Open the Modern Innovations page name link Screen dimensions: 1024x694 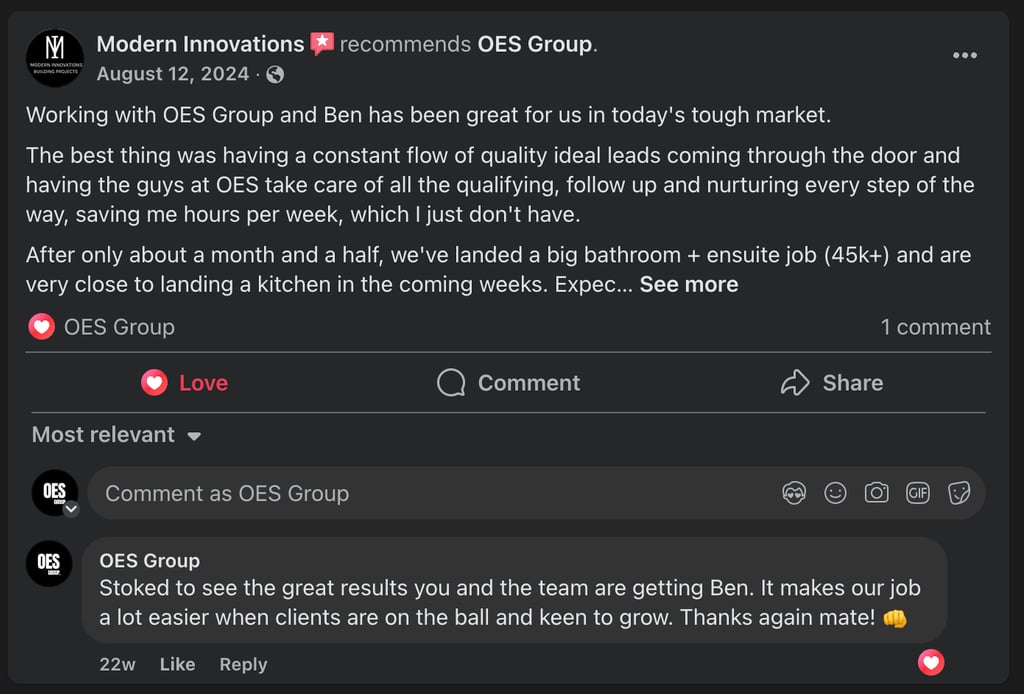click(x=200, y=44)
